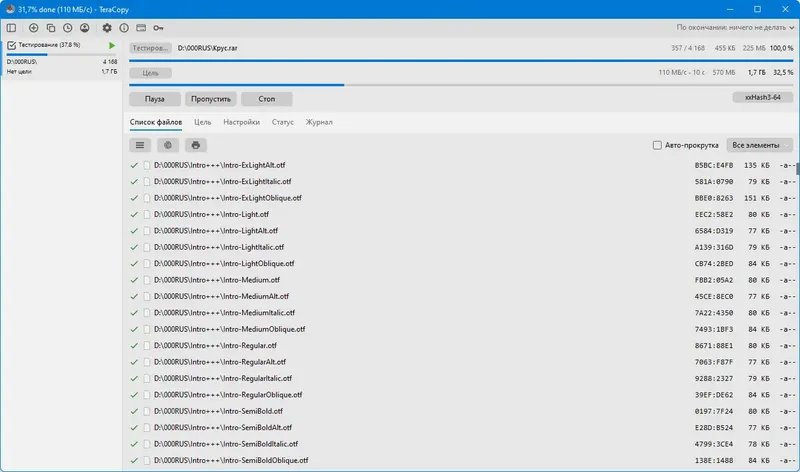
Task: Click the '110 МБ/с - 10 с' speed readout
Action: tap(681, 72)
